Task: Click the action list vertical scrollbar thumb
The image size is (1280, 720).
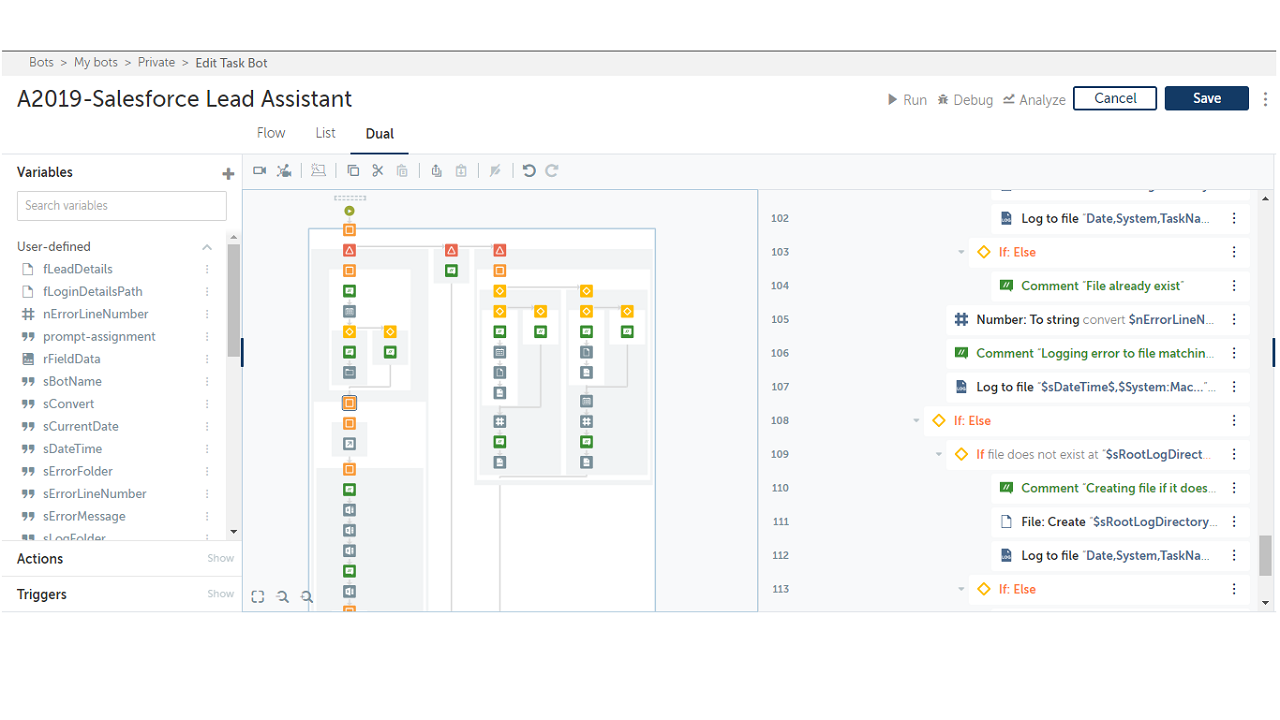Action: coord(1265,554)
